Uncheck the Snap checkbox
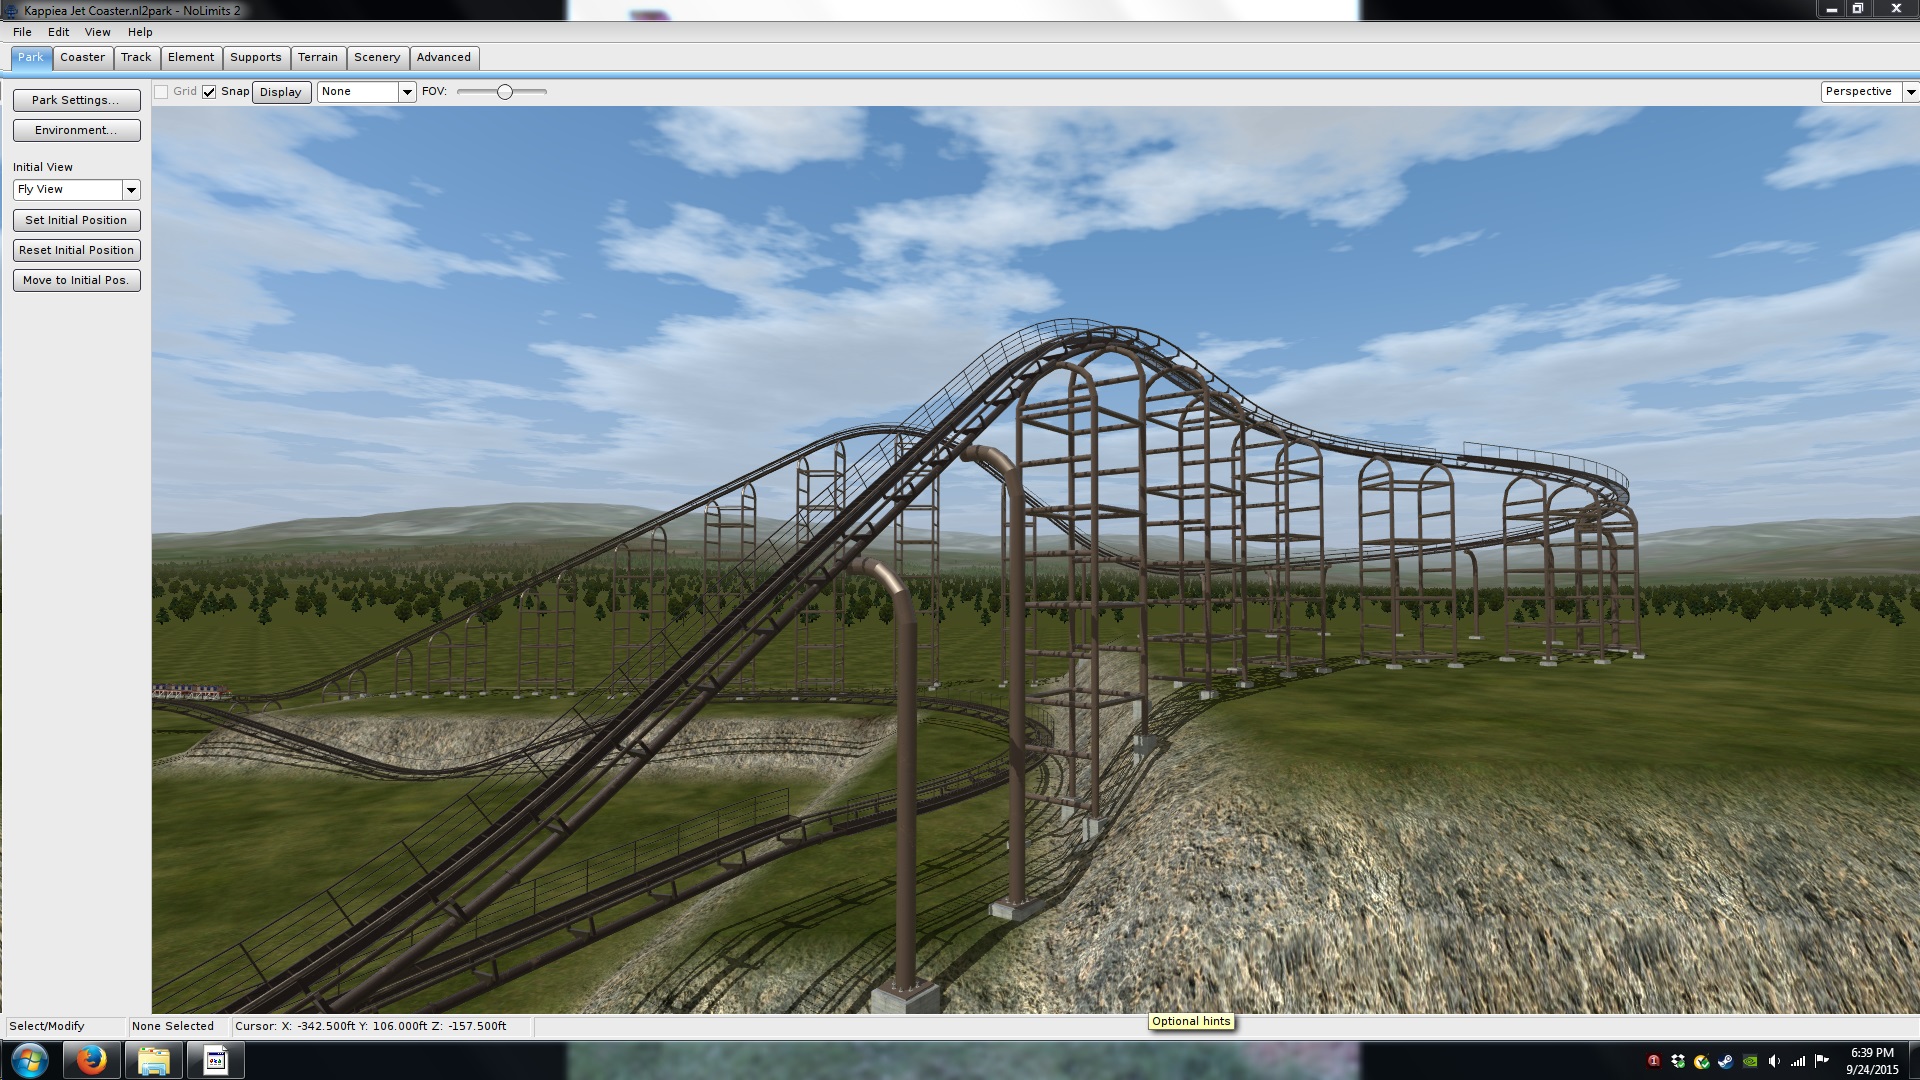This screenshot has height=1080, width=1920. 209,92
